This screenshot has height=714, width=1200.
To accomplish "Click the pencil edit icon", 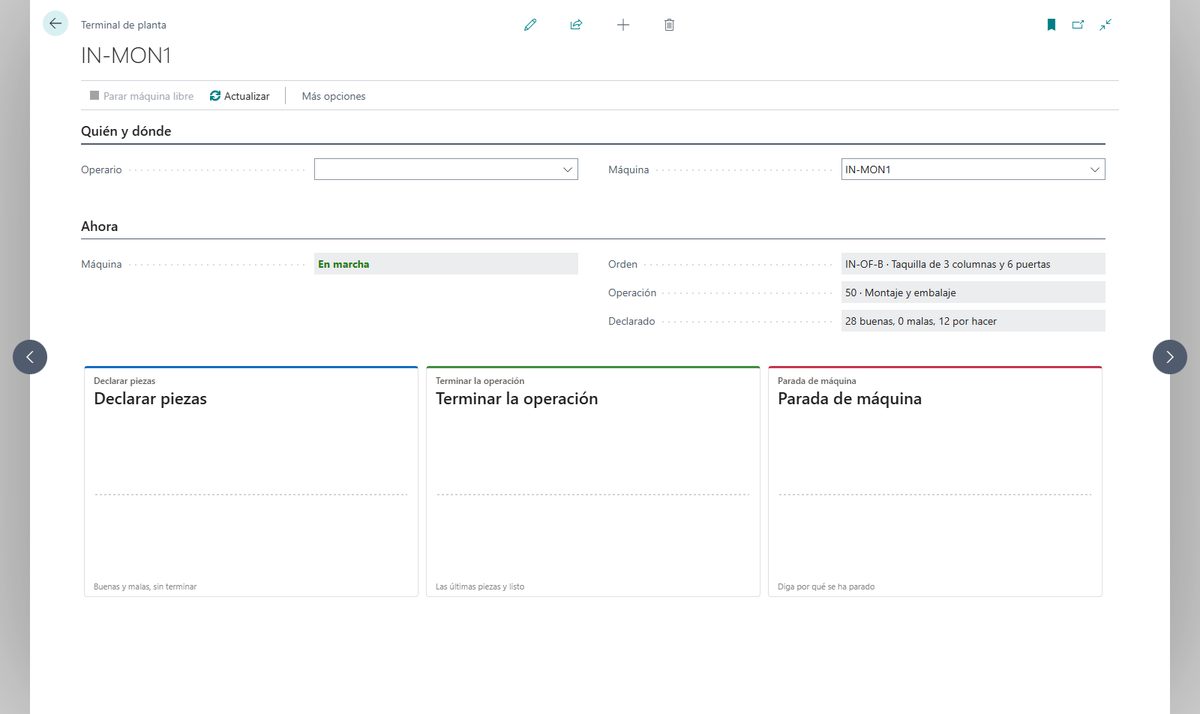I will tap(530, 25).
